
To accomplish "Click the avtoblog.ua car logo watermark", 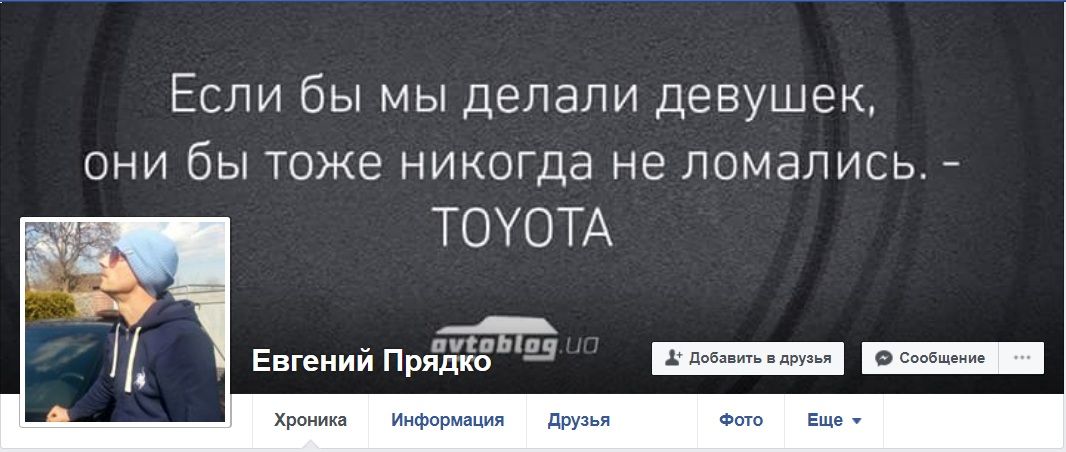I will coord(514,338).
